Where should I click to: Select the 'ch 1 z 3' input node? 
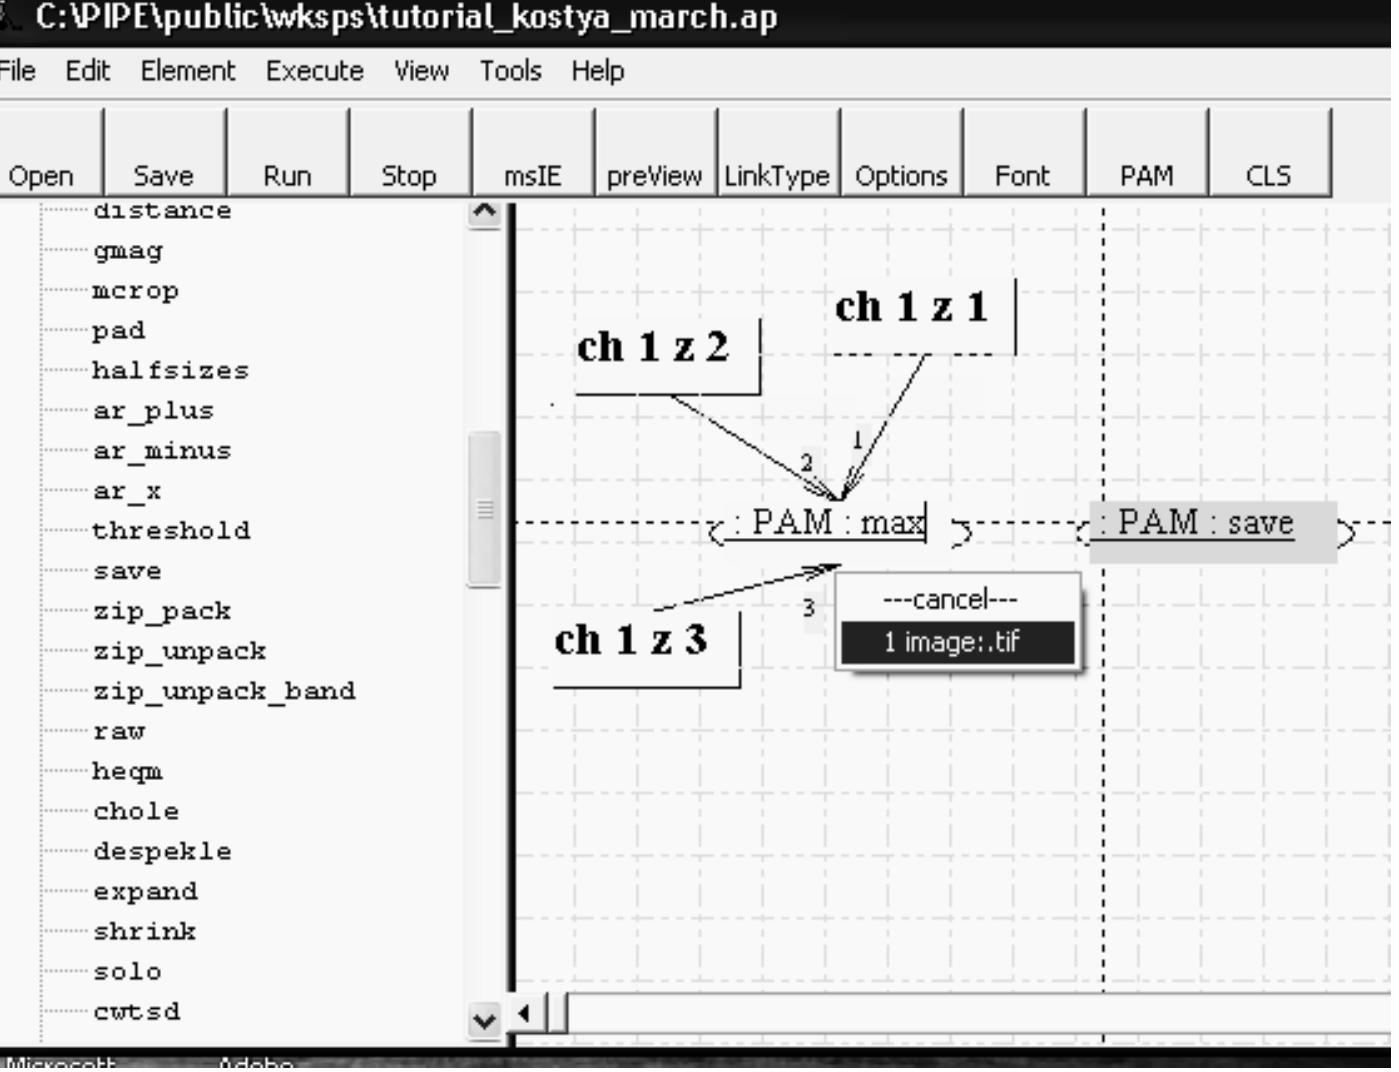pyautogui.click(x=631, y=640)
